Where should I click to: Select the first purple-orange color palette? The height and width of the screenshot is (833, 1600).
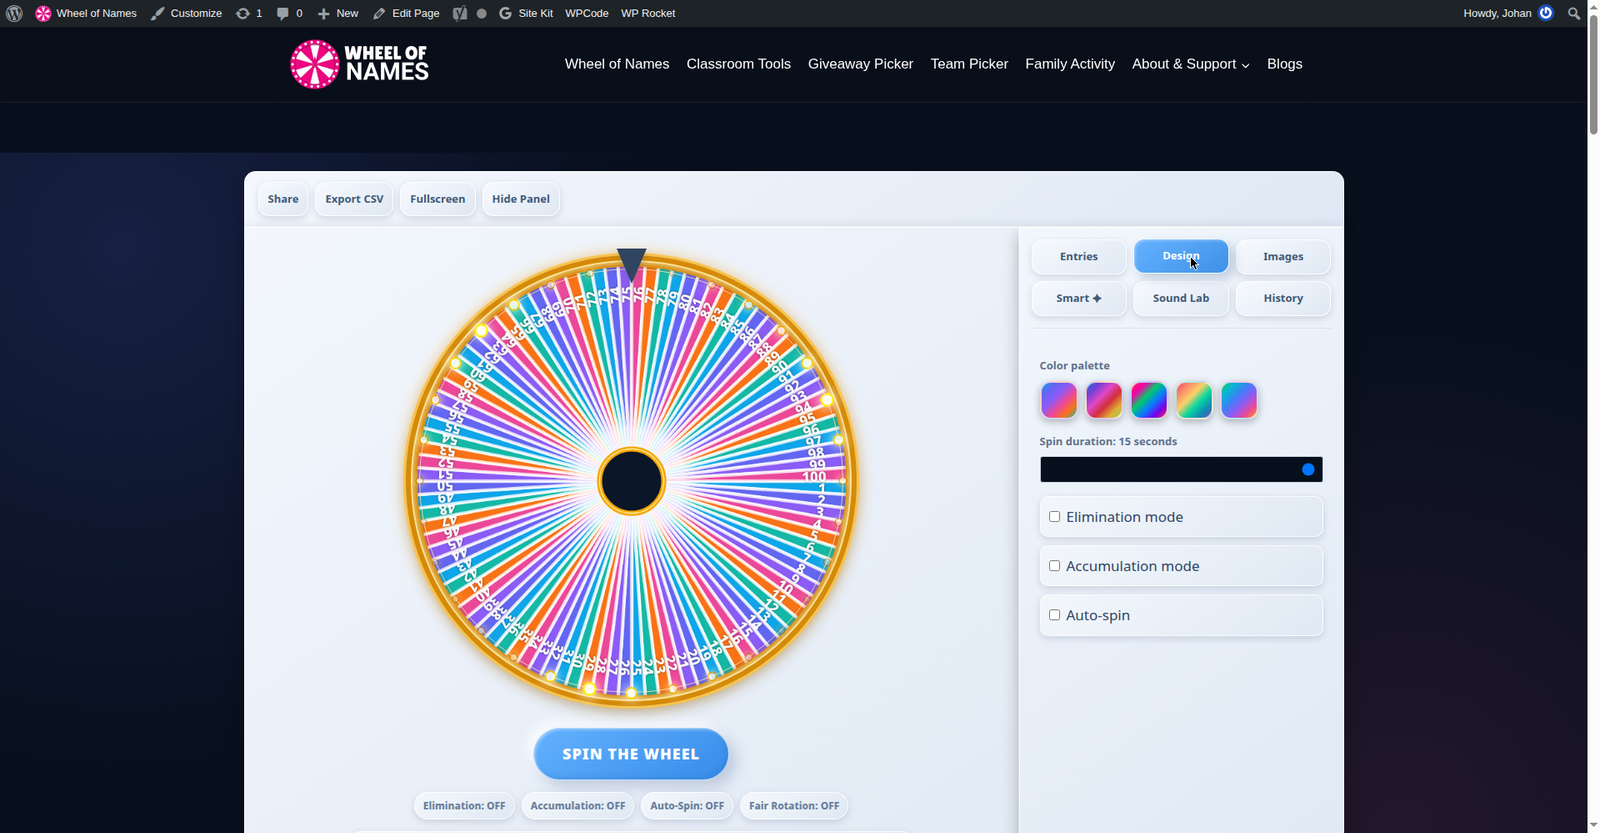(x=1059, y=400)
